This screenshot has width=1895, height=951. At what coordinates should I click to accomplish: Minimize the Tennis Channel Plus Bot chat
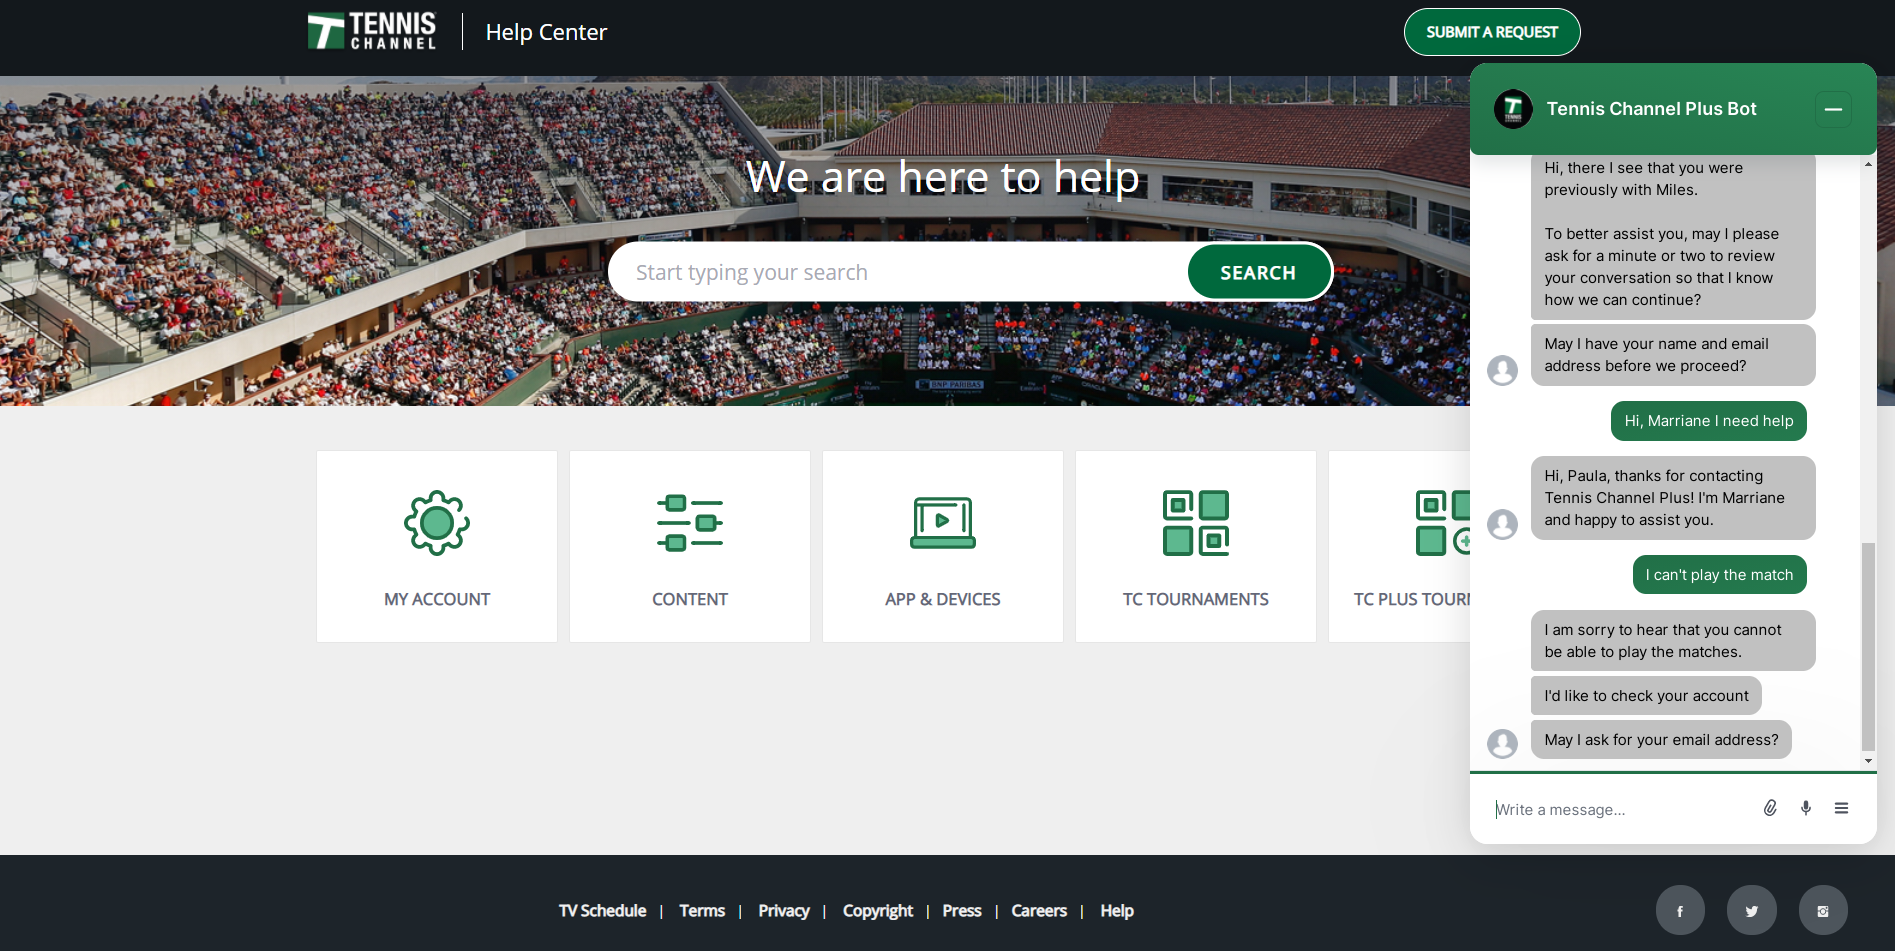(1833, 109)
